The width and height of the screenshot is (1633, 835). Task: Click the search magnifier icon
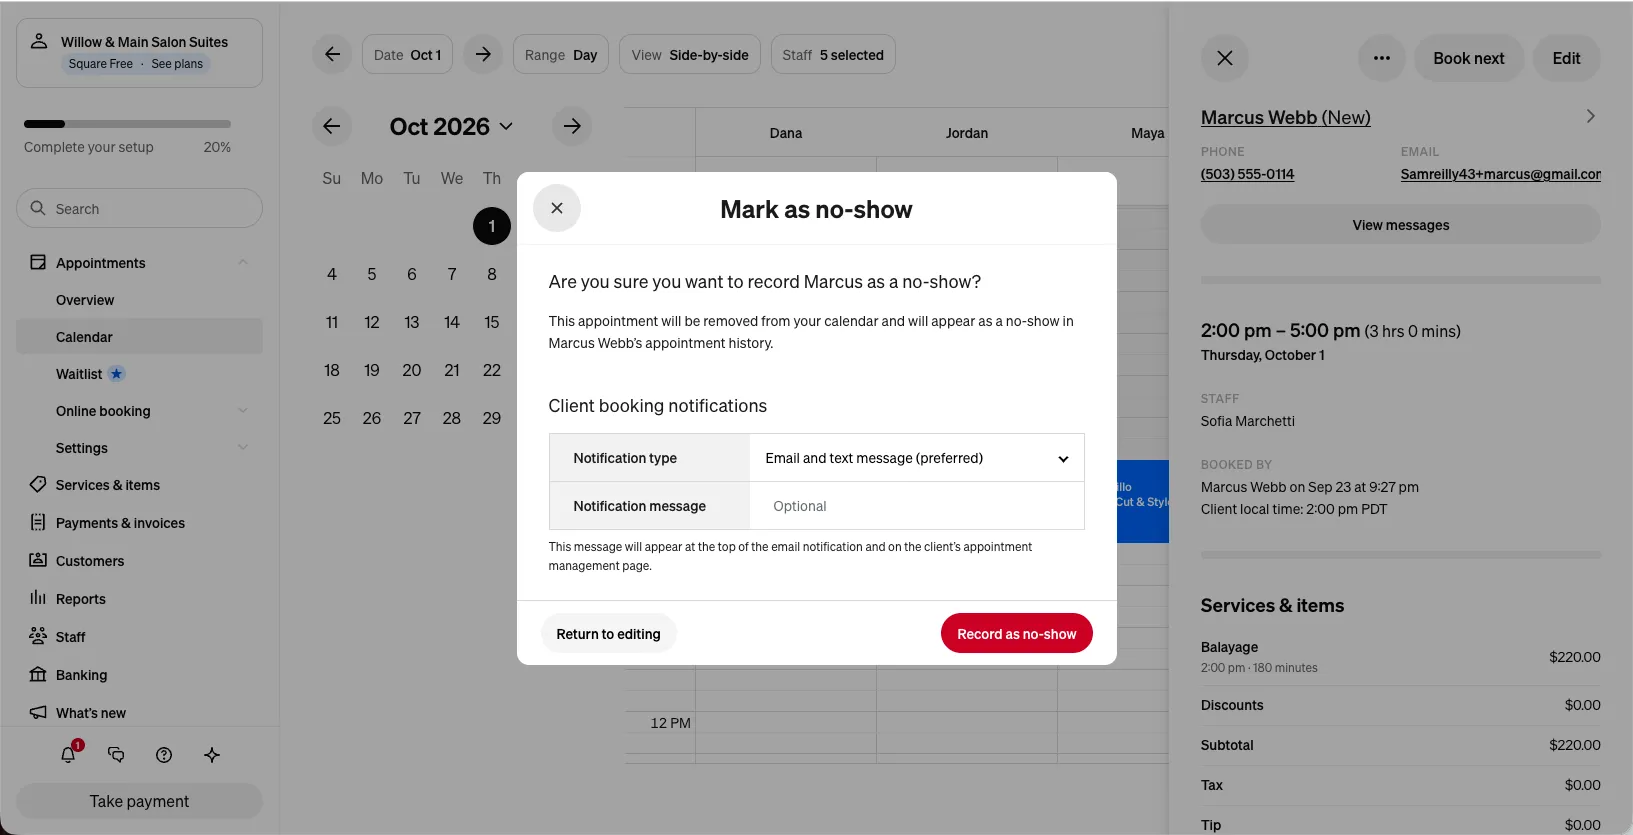pyautogui.click(x=38, y=208)
